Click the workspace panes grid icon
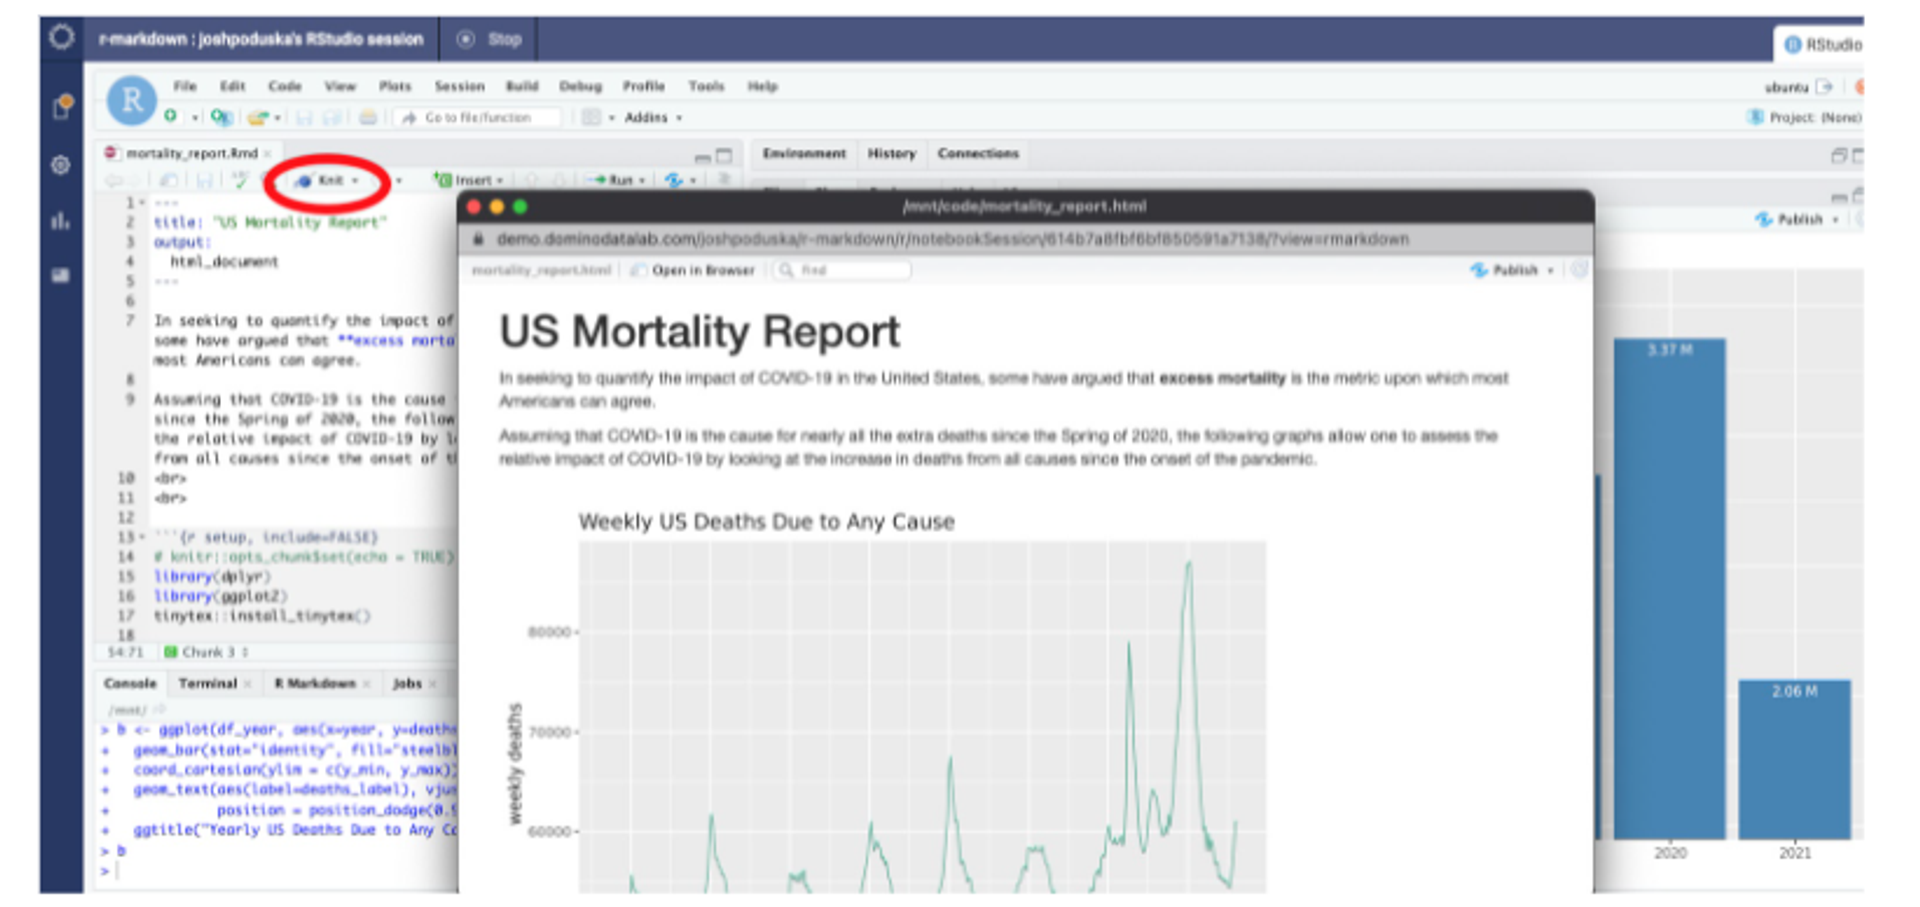Viewport: 1920px width, 907px height. pyautogui.click(x=592, y=117)
